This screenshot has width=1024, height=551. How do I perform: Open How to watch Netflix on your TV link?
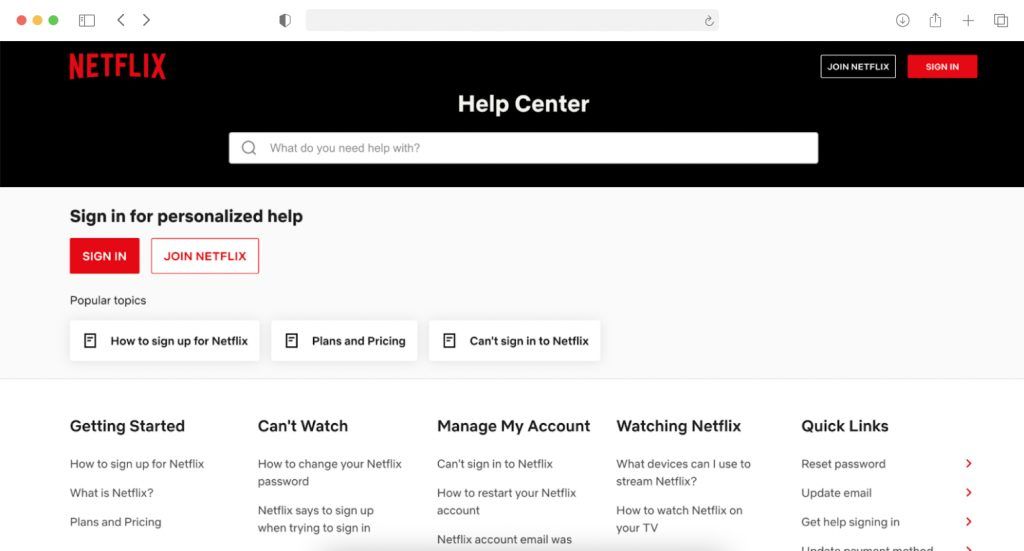pos(679,519)
